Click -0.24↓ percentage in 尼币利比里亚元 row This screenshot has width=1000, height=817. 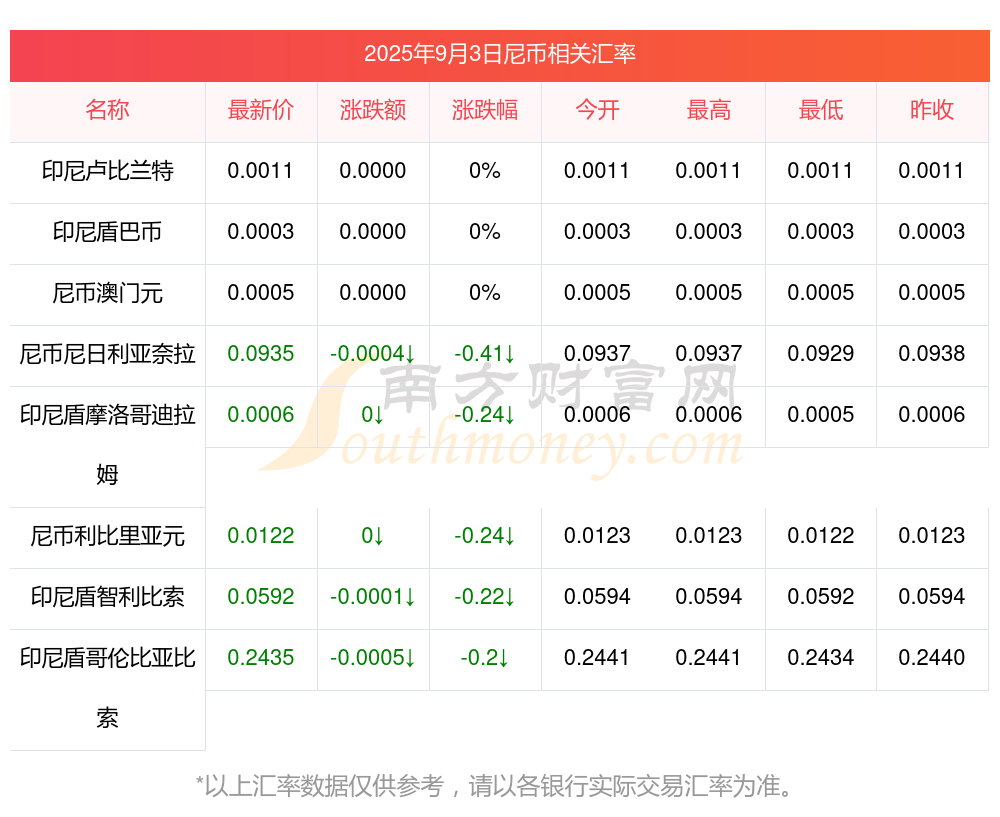tap(485, 536)
